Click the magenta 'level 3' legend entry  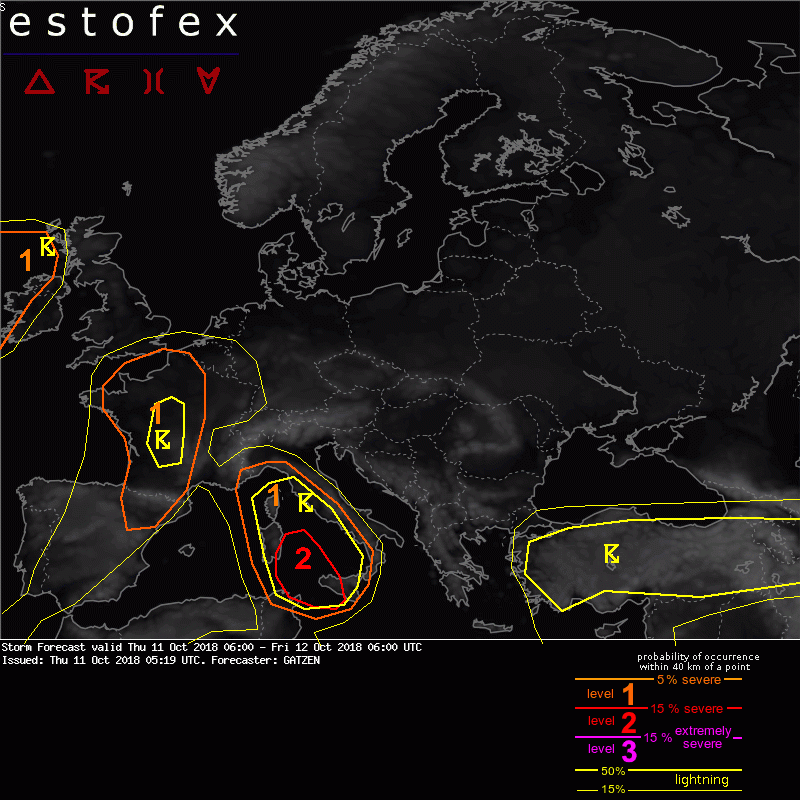[612, 749]
